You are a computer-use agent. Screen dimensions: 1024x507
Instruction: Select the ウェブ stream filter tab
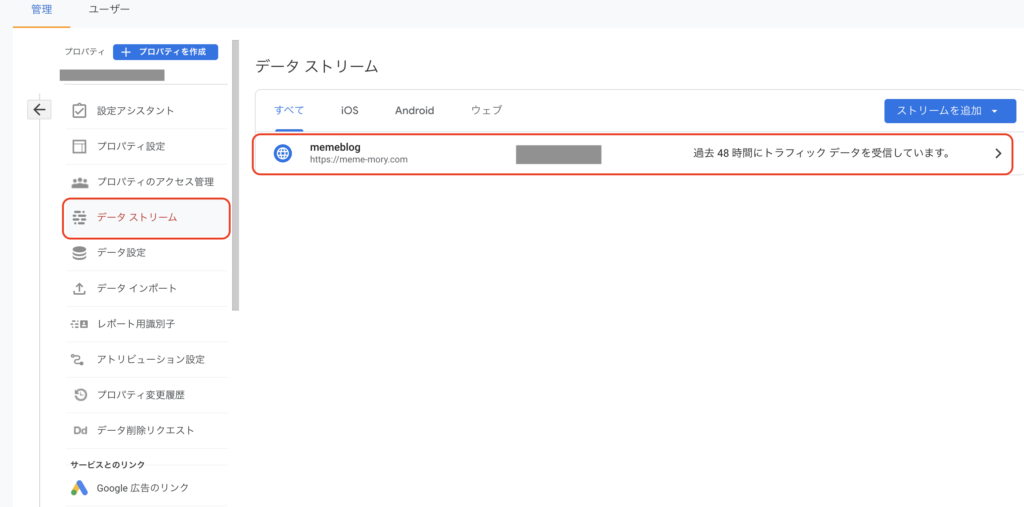click(x=486, y=110)
